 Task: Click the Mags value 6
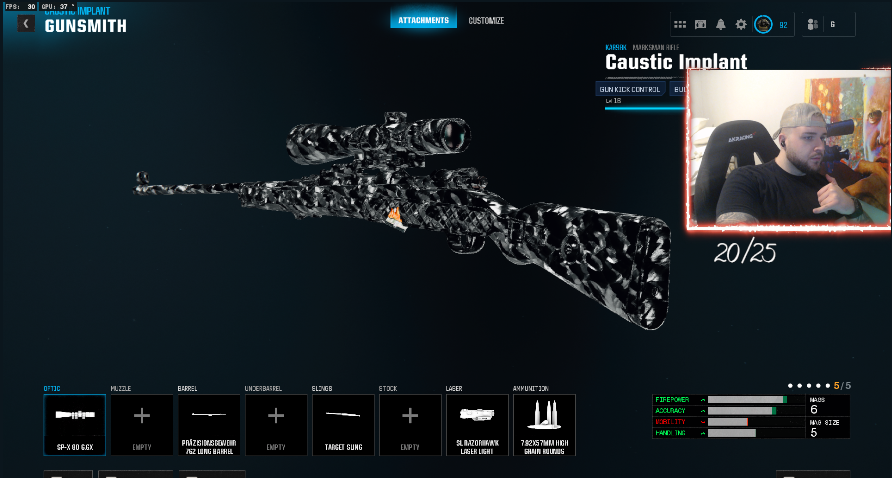pyautogui.click(x=814, y=410)
